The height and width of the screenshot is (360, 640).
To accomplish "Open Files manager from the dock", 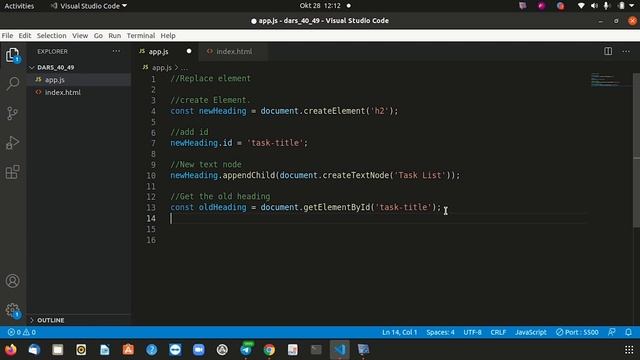I will (x=58, y=350).
